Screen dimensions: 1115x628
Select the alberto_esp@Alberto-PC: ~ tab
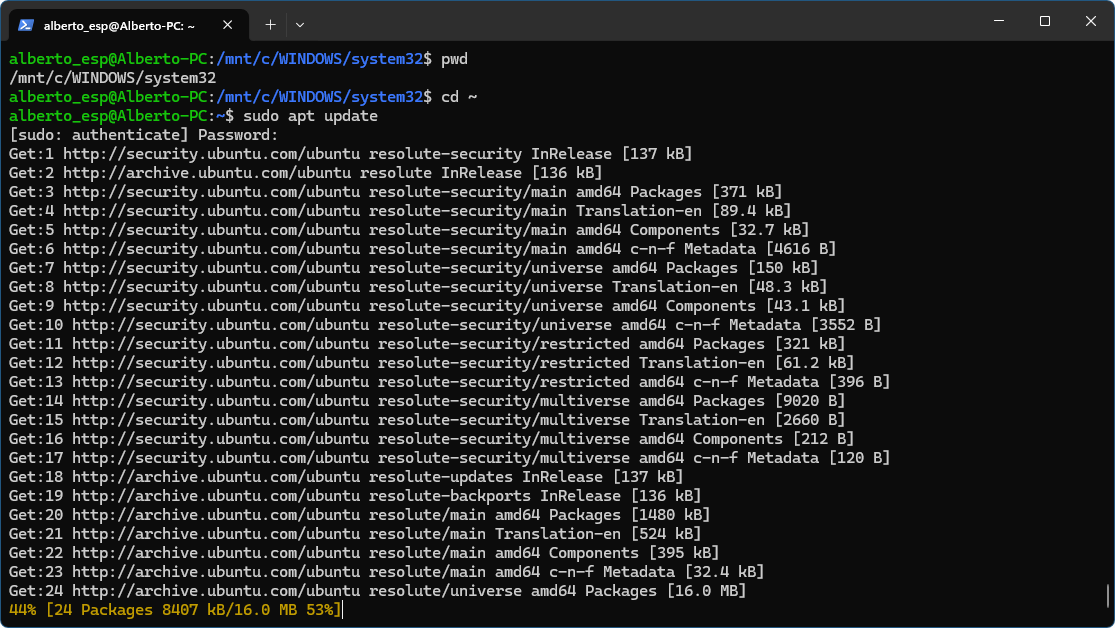coord(129,25)
